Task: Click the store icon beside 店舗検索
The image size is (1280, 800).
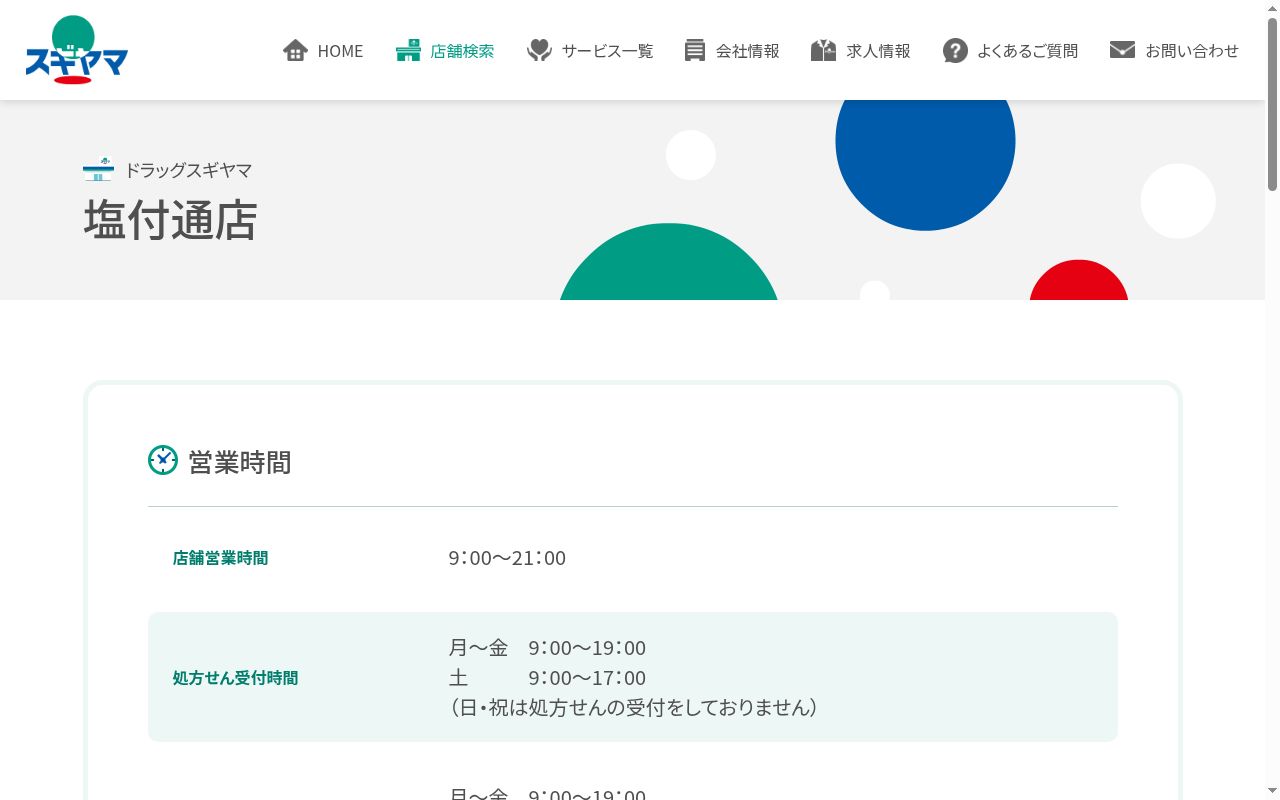Action: (408, 50)
